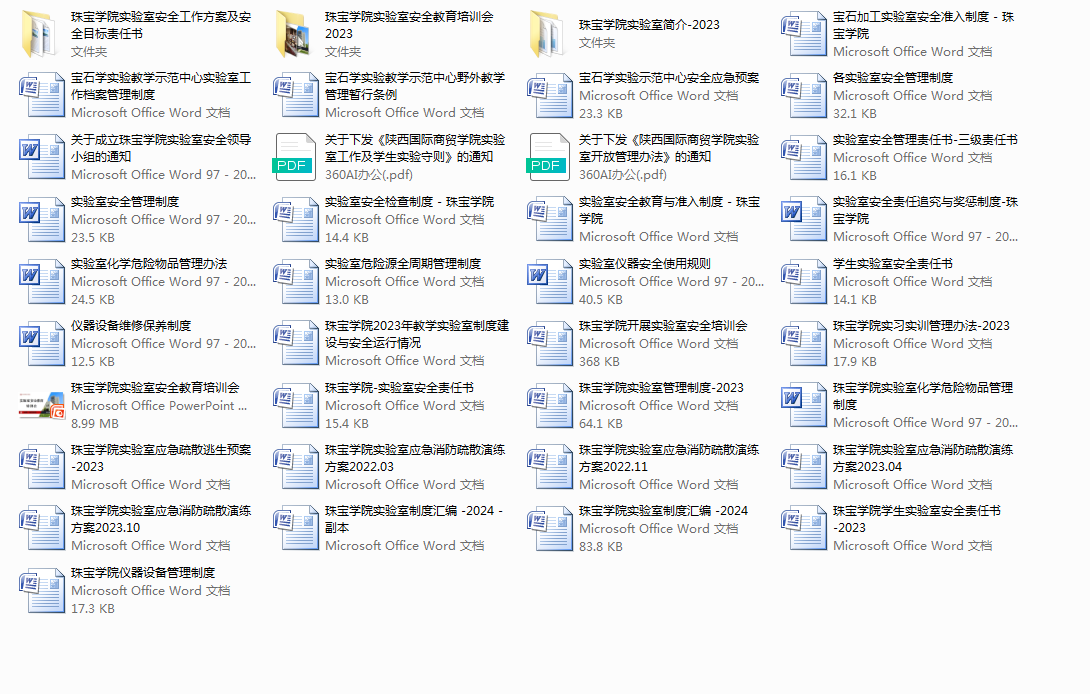Click the Word icon for 珠宝学院开展实验室安全培训会
The width and height of the screenshot is (1090, 694).
tap(548, 343)
